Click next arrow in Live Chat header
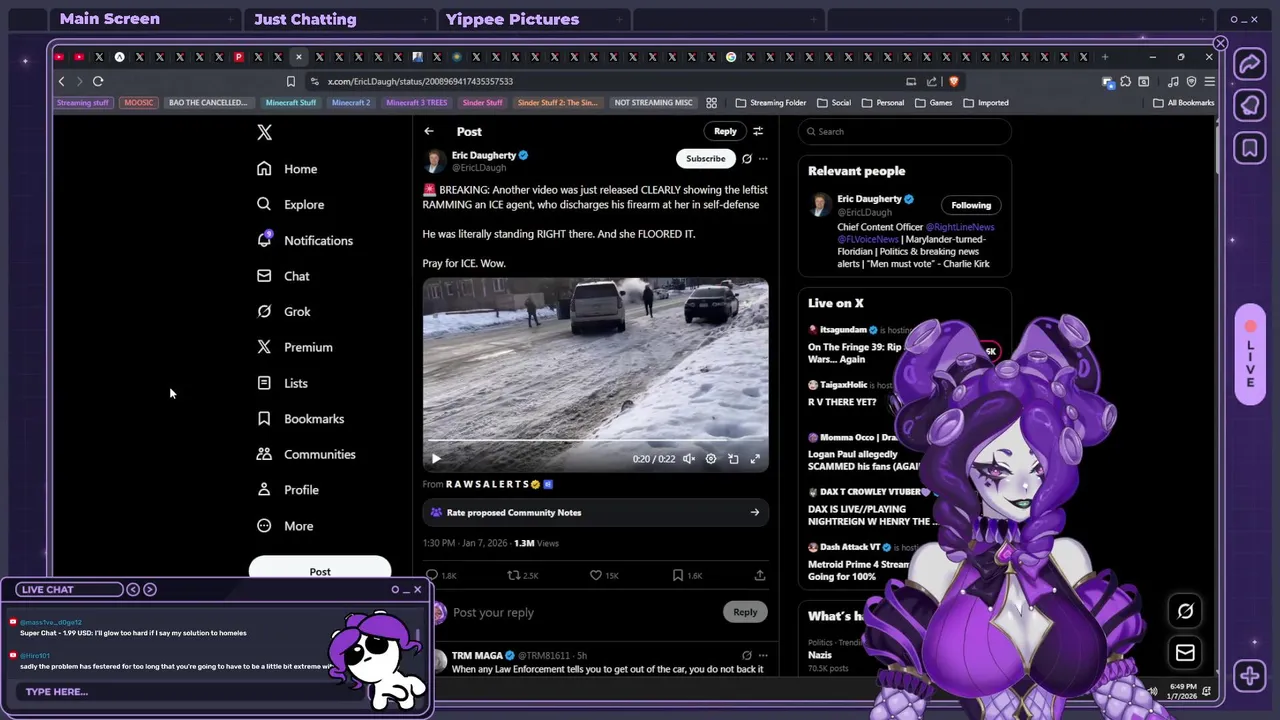The image size is (1280, 720). pyautogui.click(x=150, y=589)
